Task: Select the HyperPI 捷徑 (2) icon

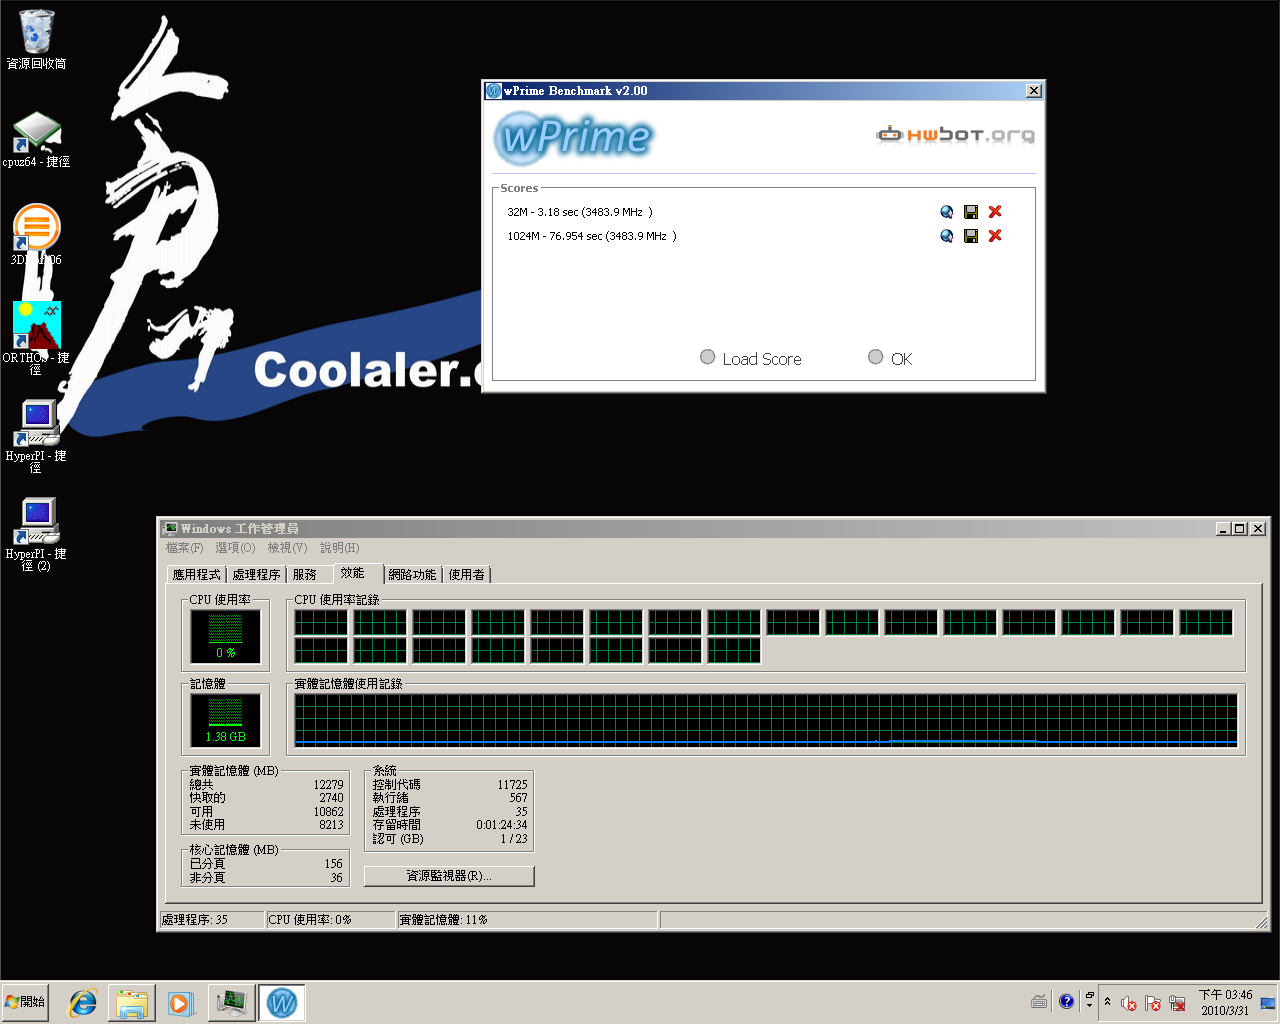Action: click(x=37, y=534)
